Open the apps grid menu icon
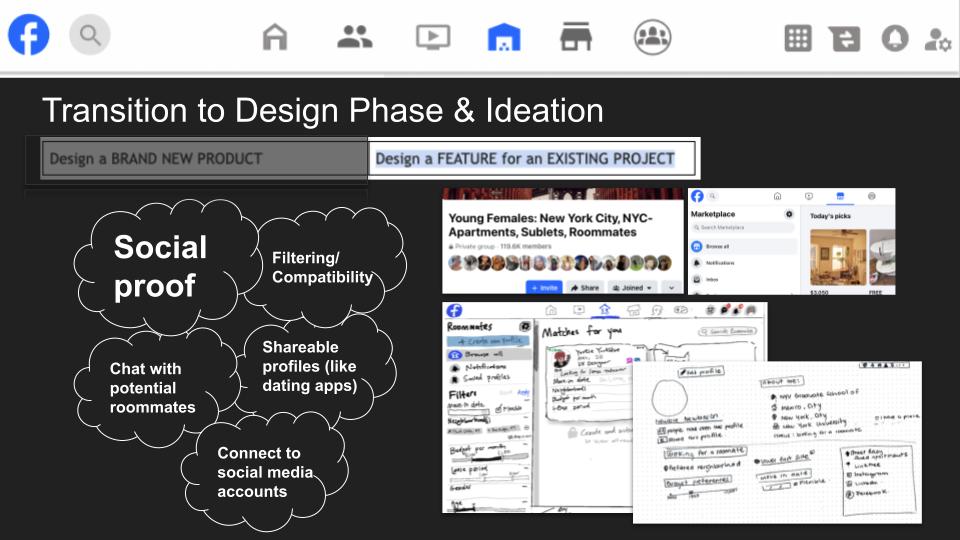This screenshot has height=540, width=960. tap(798, 38)
